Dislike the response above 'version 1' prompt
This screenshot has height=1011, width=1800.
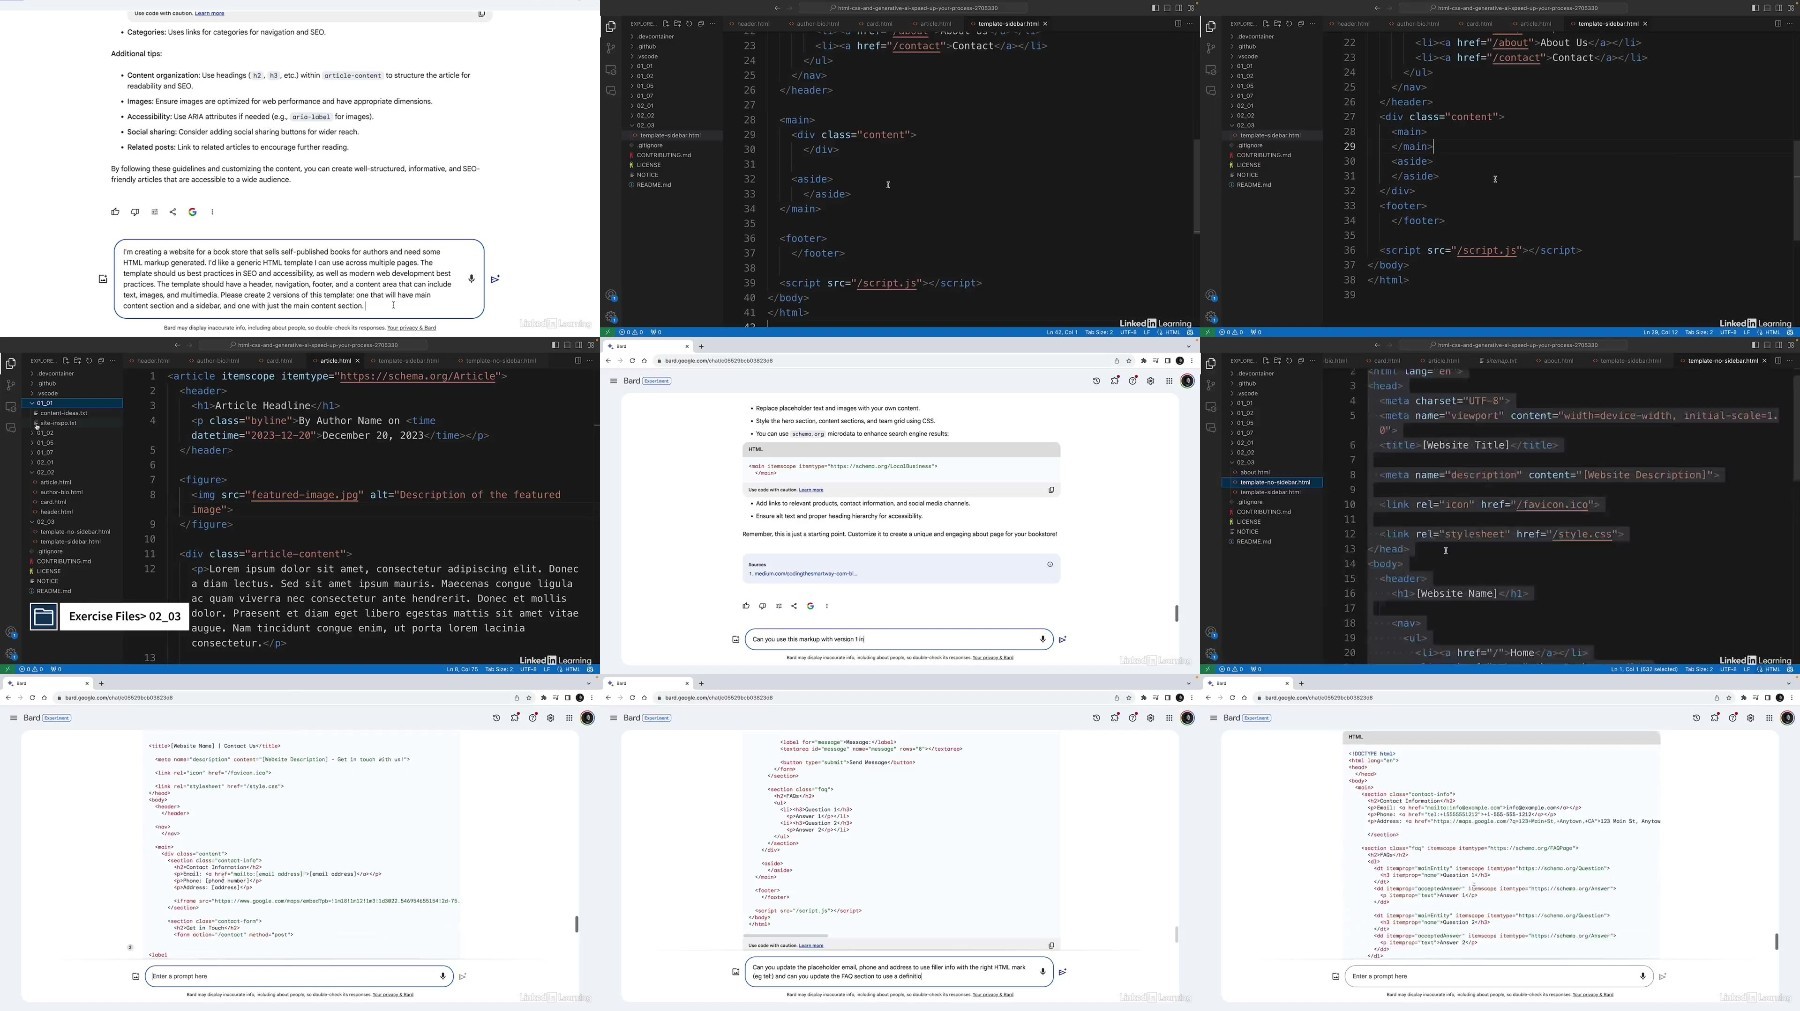[762, 606]
